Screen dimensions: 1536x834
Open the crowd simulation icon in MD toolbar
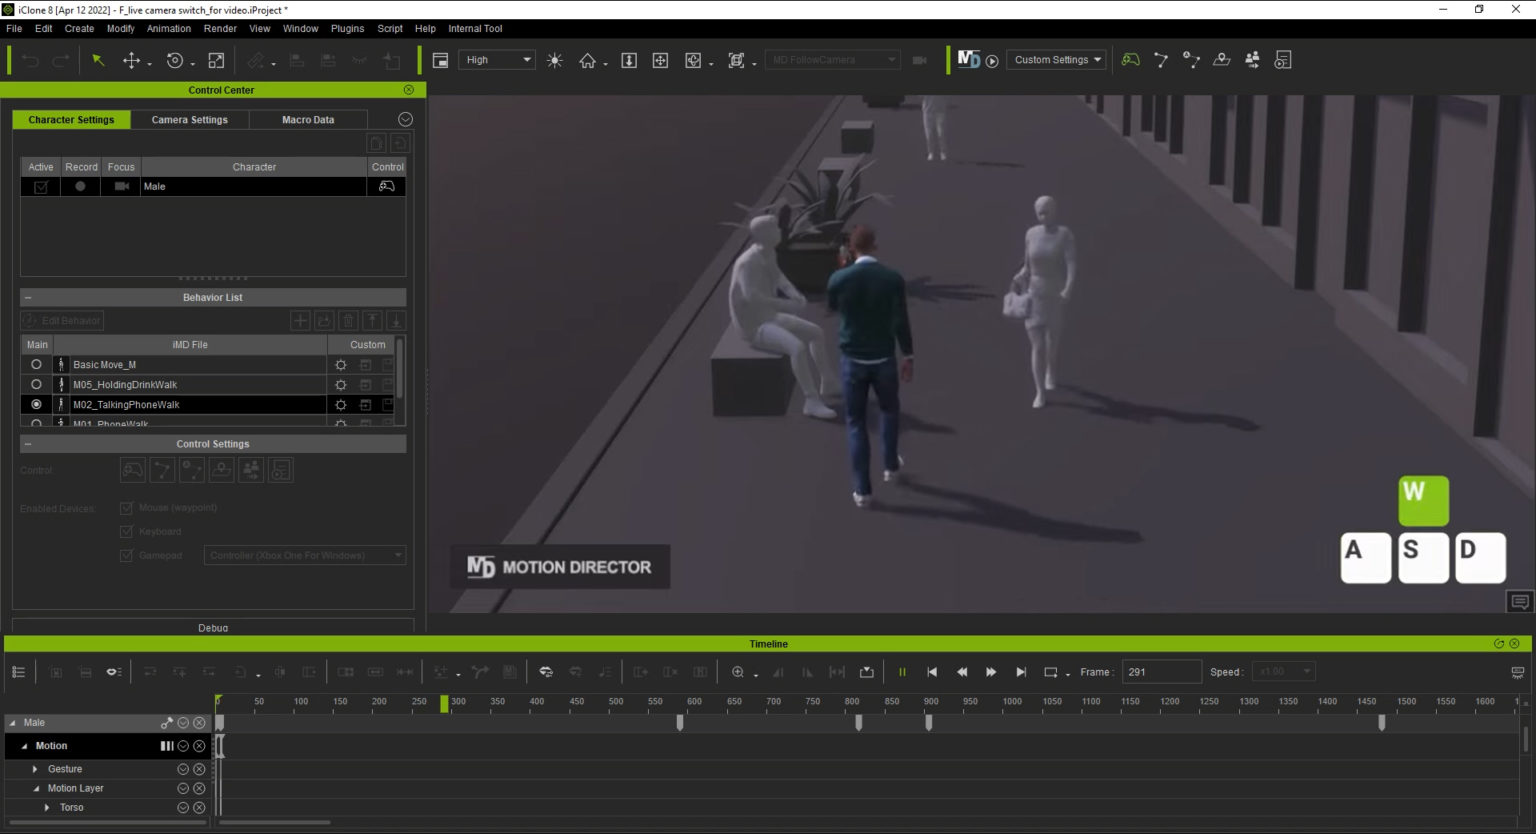(1251, 60)
